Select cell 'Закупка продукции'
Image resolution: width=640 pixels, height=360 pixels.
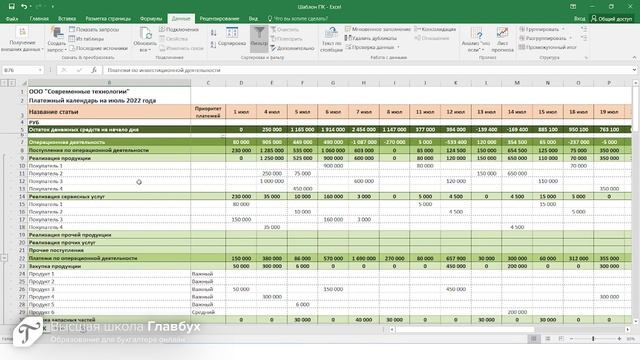tap(109, 266)
